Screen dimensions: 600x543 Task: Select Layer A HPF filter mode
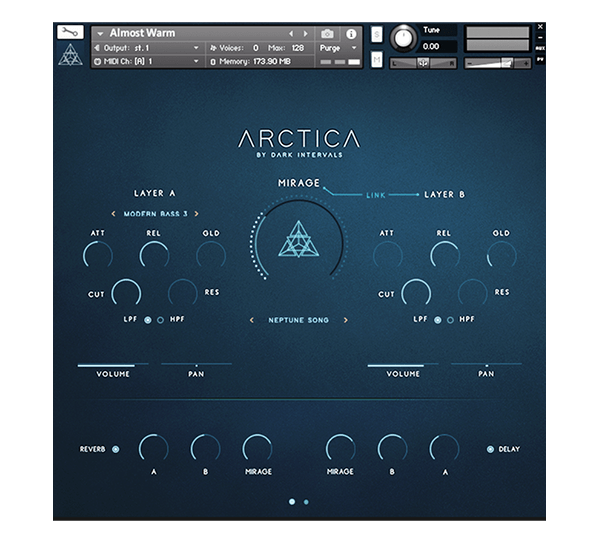(160, 320)
